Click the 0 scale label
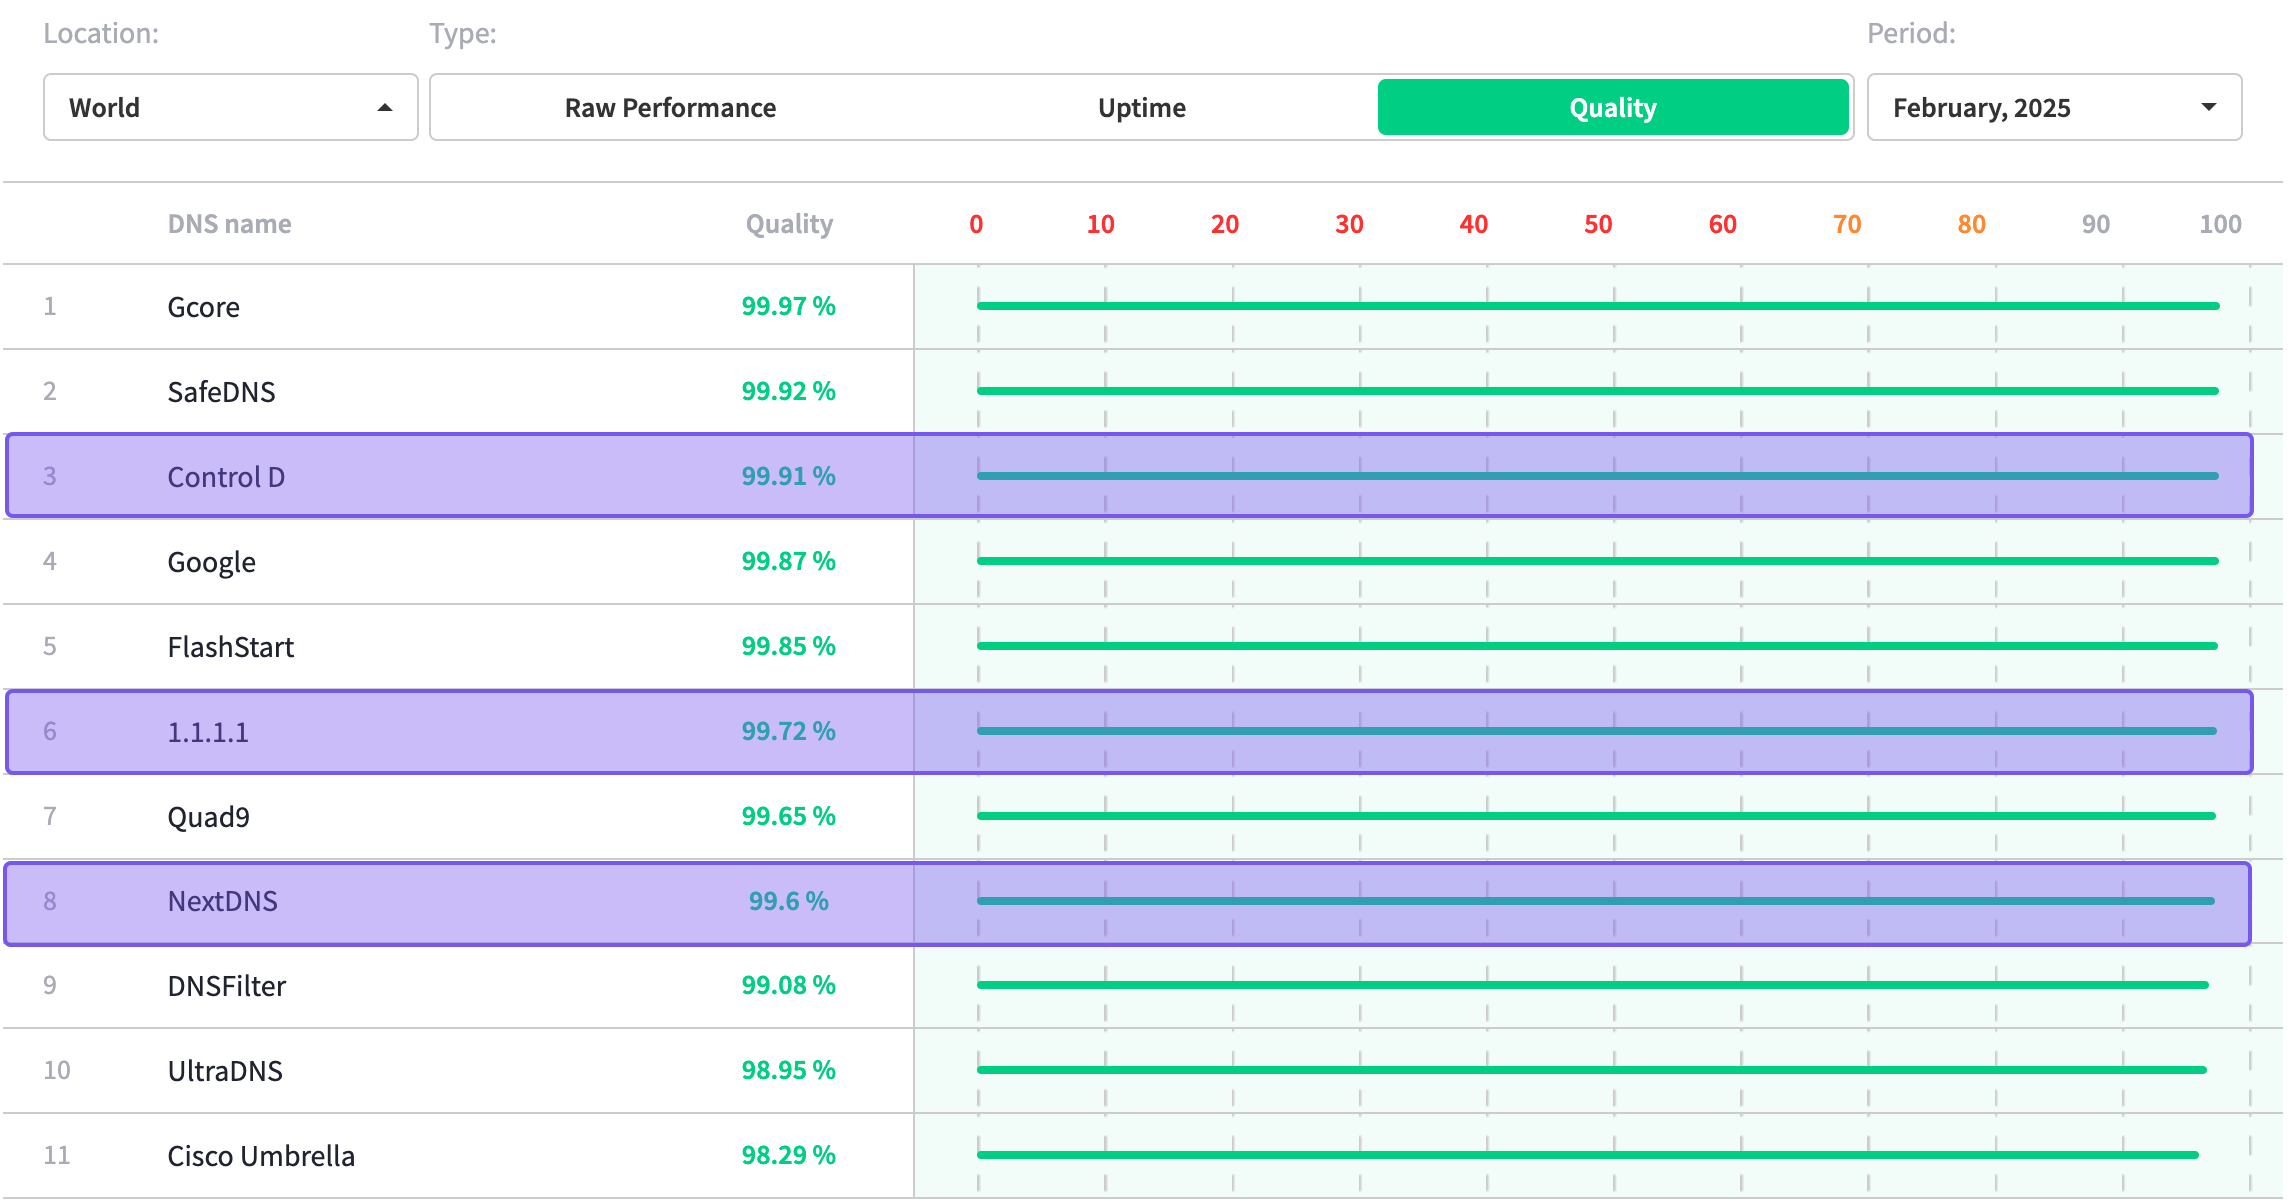 tap(976, 224)
